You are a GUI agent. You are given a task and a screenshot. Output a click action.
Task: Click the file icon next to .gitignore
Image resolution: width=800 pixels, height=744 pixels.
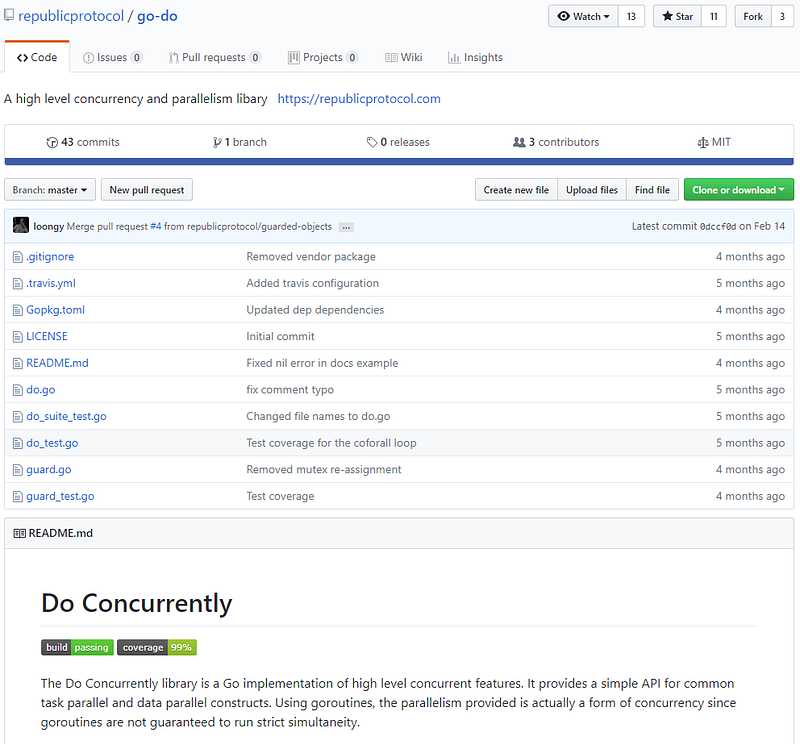click(18, 257)
